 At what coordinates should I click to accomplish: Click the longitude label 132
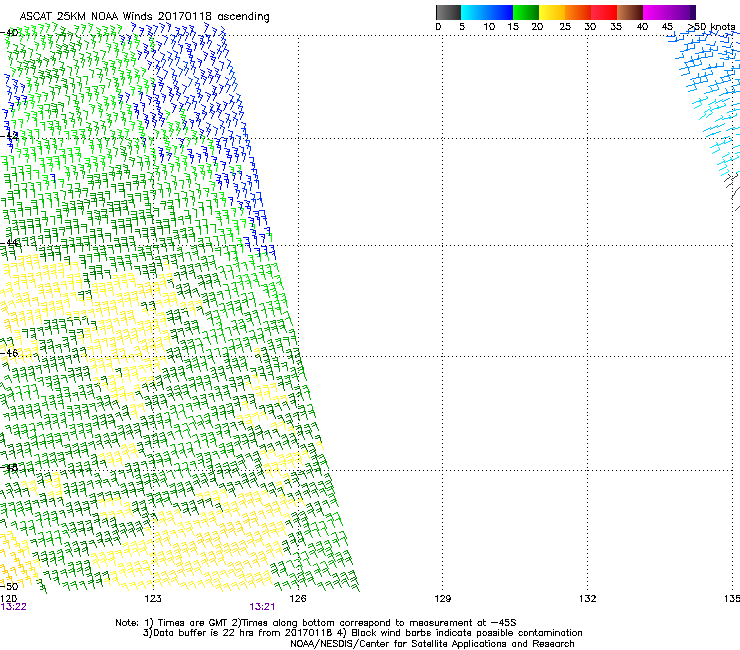[x=587, y=599]
